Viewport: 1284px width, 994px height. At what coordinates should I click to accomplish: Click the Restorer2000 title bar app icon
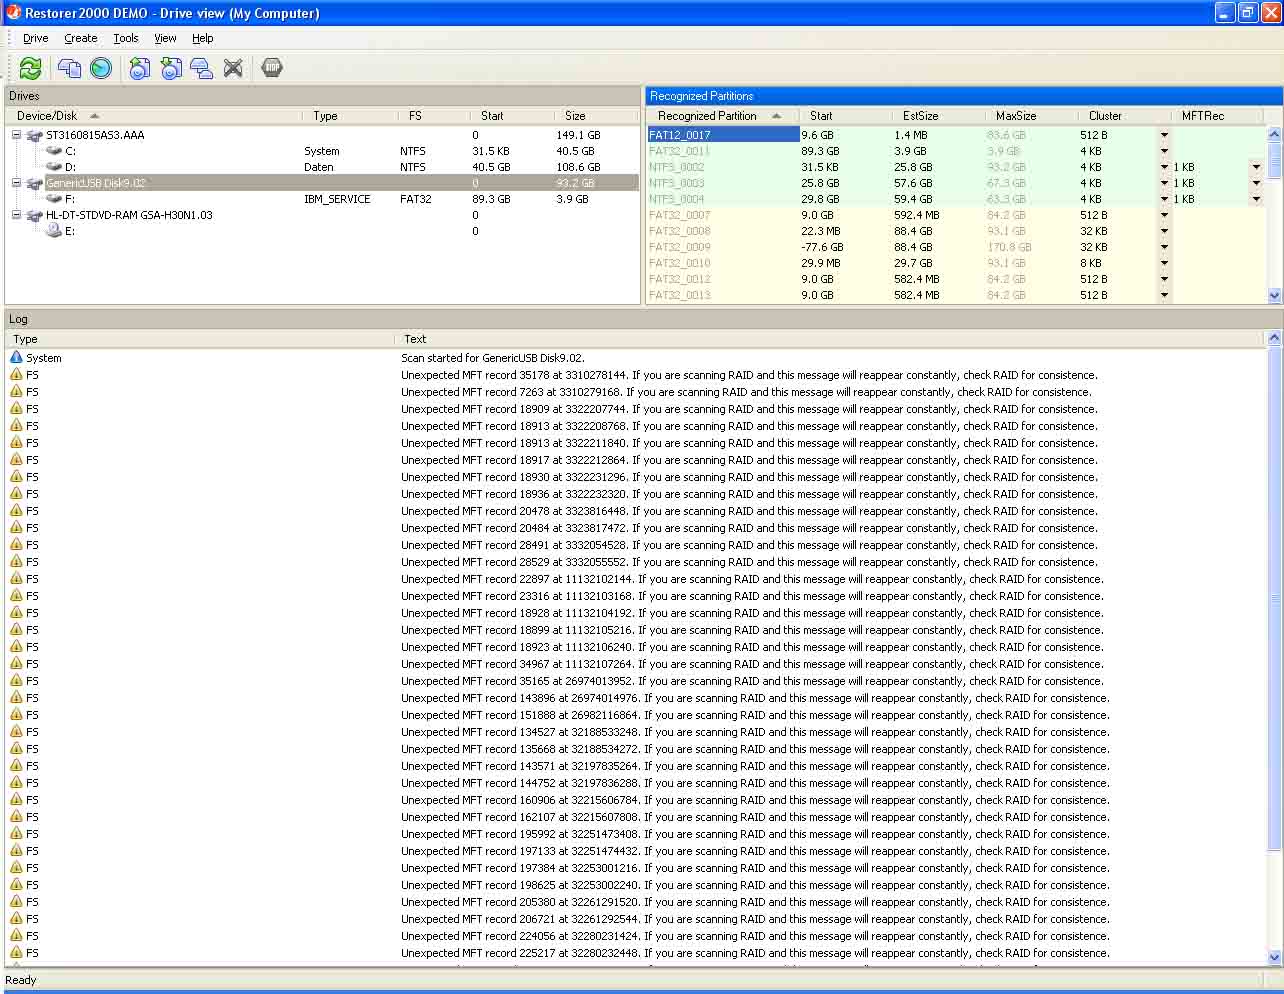pos(13,13)
